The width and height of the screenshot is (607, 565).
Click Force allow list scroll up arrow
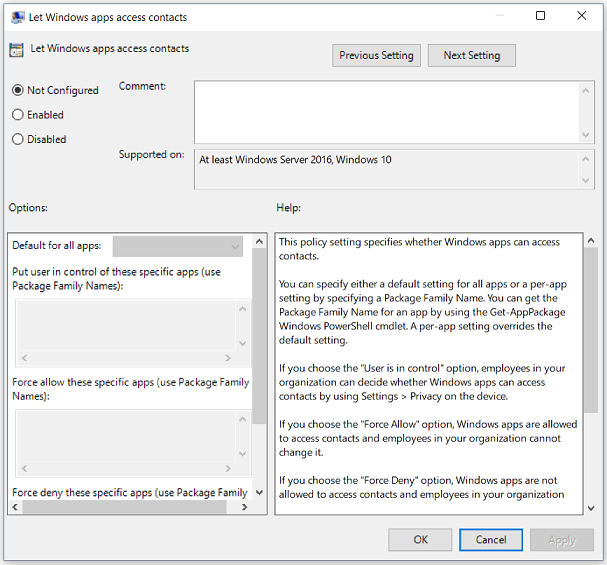243,419
